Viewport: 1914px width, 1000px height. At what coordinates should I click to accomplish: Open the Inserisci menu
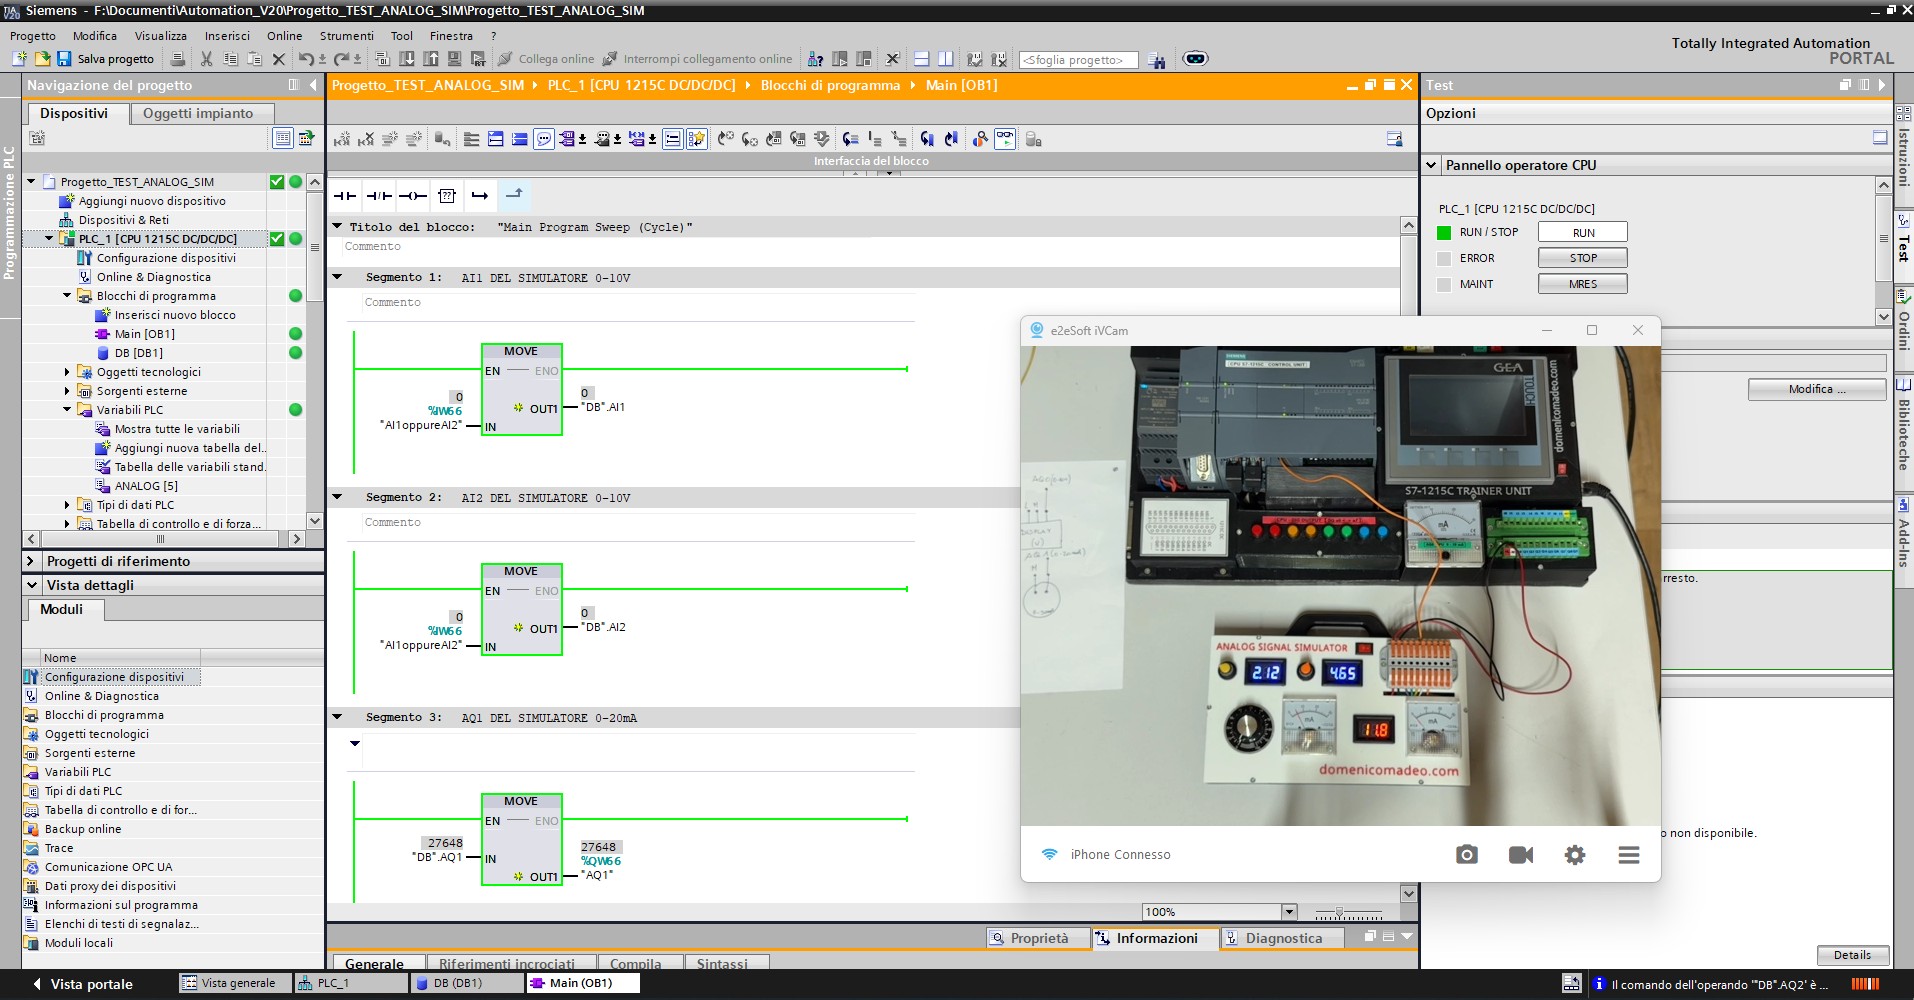[x=227, y=36]
